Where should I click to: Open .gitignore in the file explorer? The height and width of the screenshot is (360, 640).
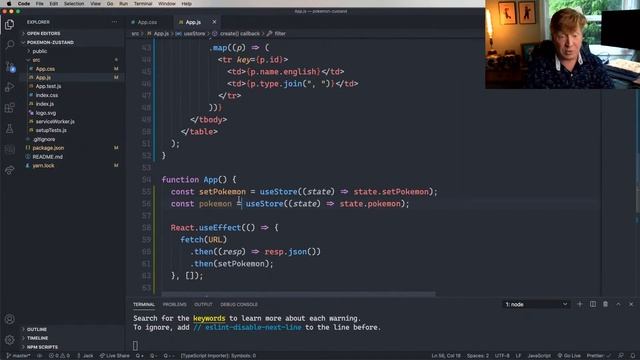[x=44, y=139]
